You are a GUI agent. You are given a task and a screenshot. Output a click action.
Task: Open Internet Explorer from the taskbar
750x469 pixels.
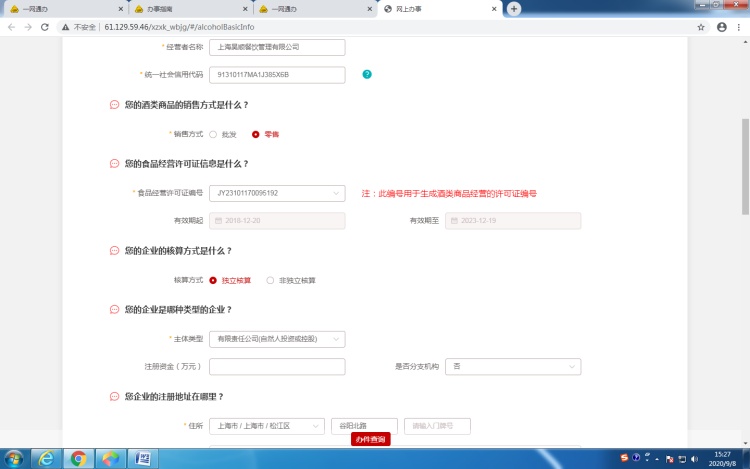tap(46, 458)
